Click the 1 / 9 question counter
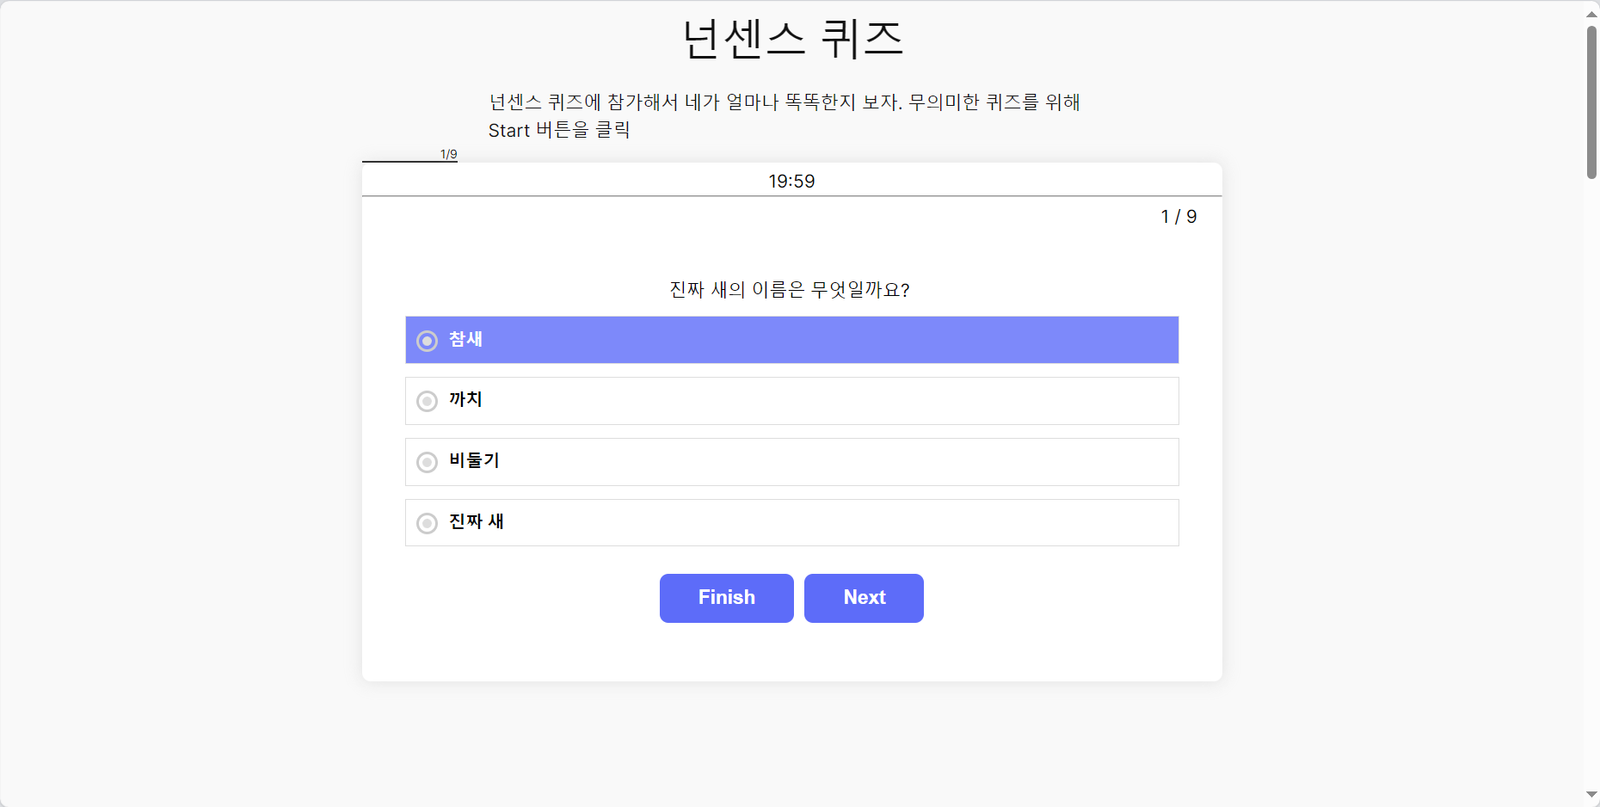 1178,217
